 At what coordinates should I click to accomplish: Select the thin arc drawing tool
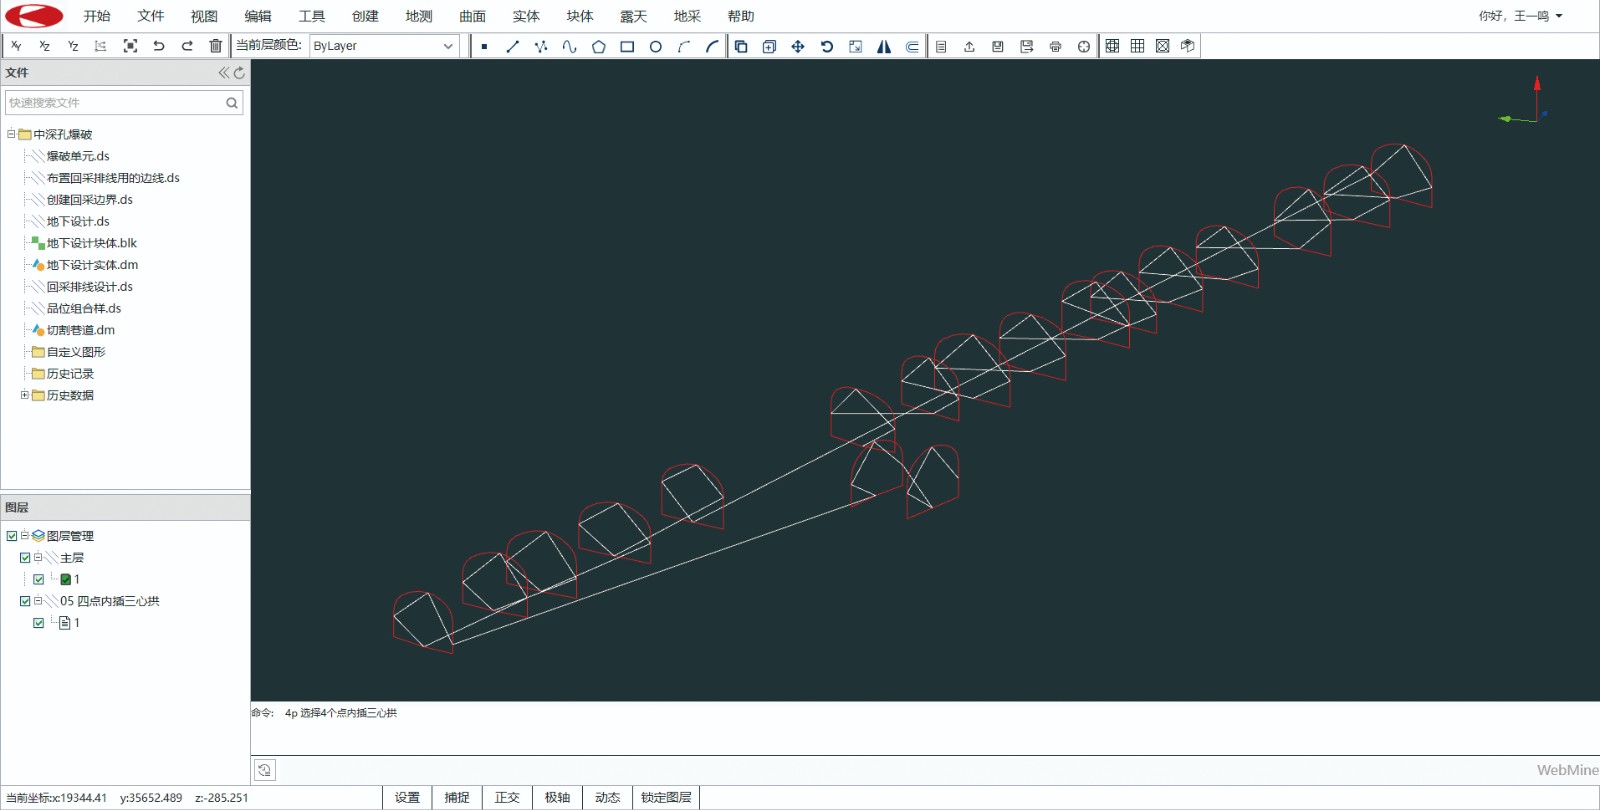[684, 46]
